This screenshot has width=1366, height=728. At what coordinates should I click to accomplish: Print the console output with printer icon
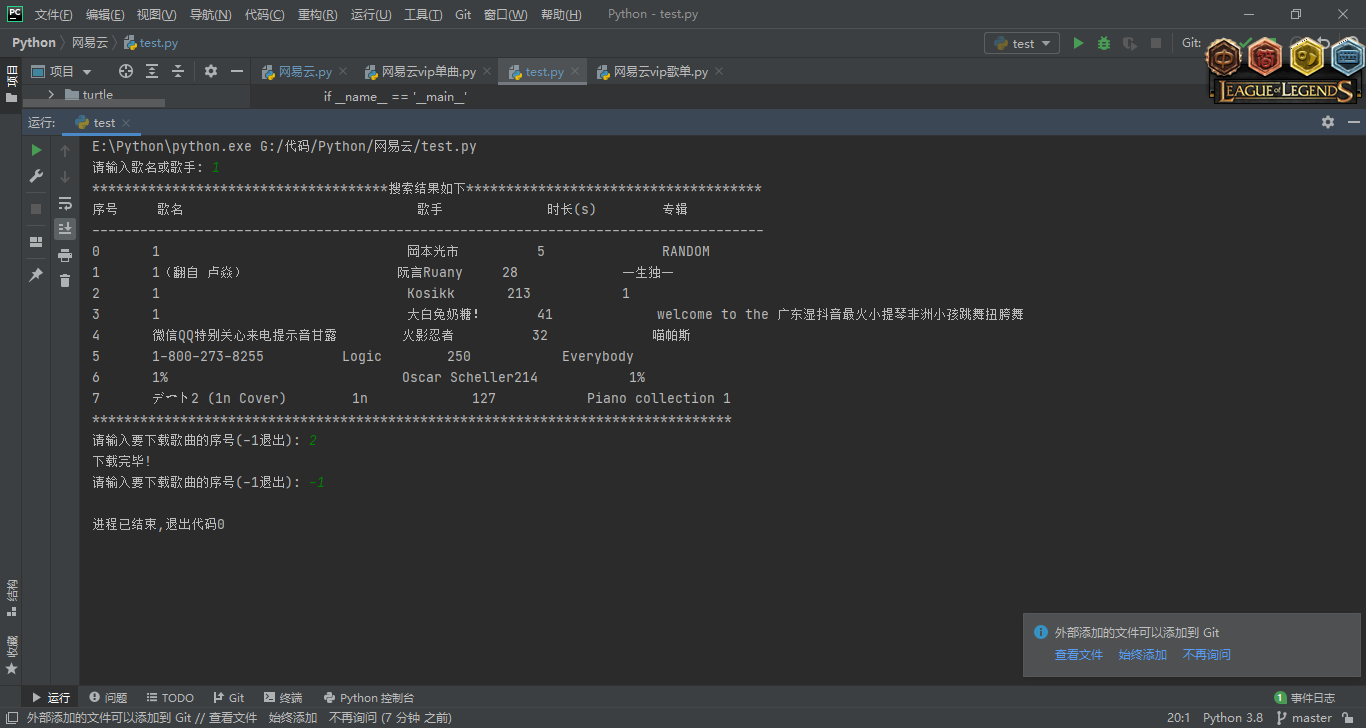click(65, 255)
